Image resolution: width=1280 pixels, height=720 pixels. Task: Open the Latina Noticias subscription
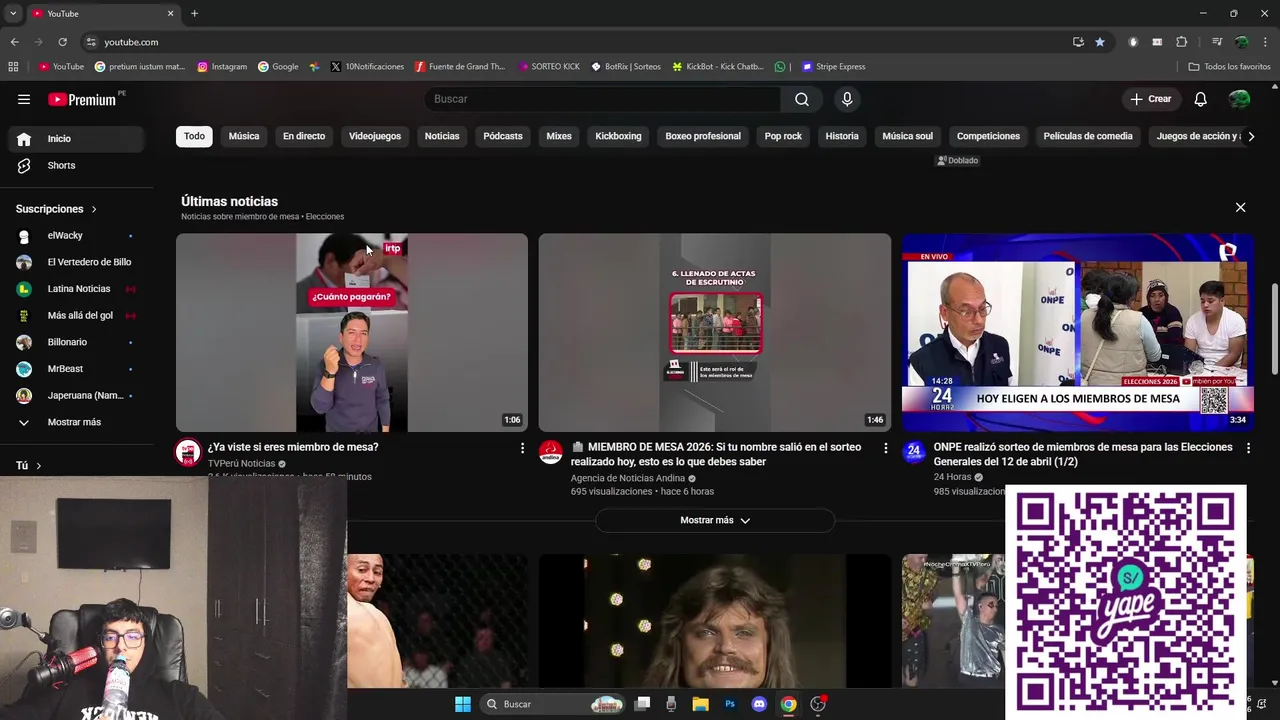click(x=77, y=289)
